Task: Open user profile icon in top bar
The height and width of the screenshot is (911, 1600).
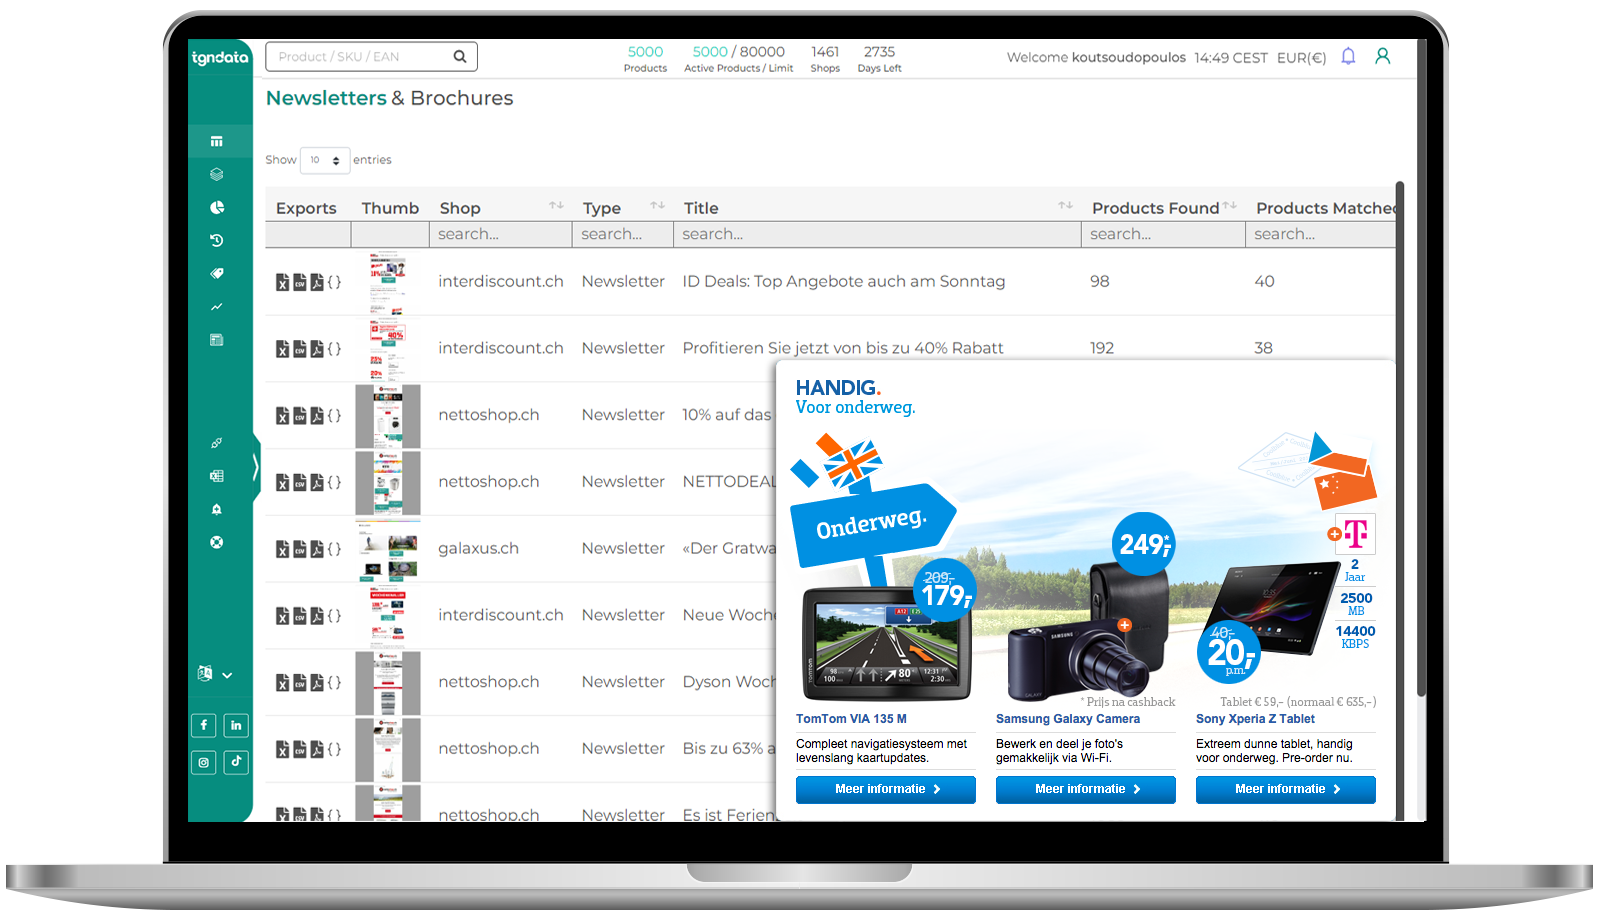Action: click(1382, 56)
